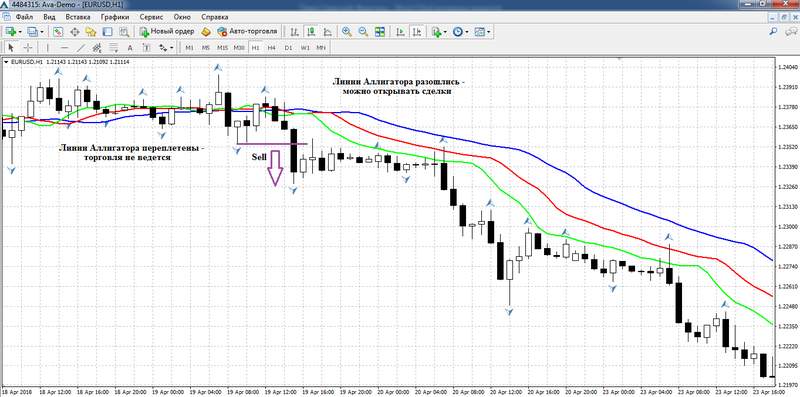Open the Графики menu
This screenshot has height=397, width=800.
(115, 17)
